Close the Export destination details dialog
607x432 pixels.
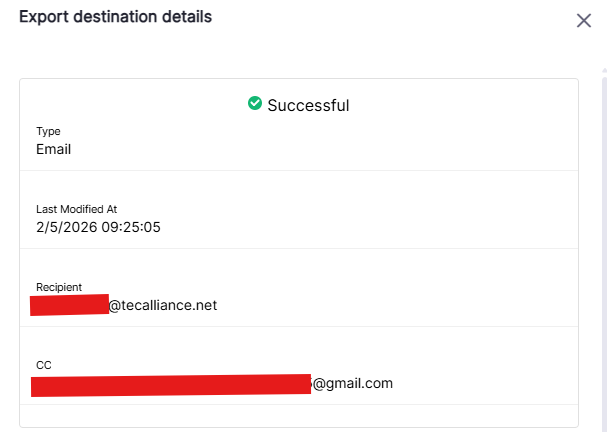584,20
